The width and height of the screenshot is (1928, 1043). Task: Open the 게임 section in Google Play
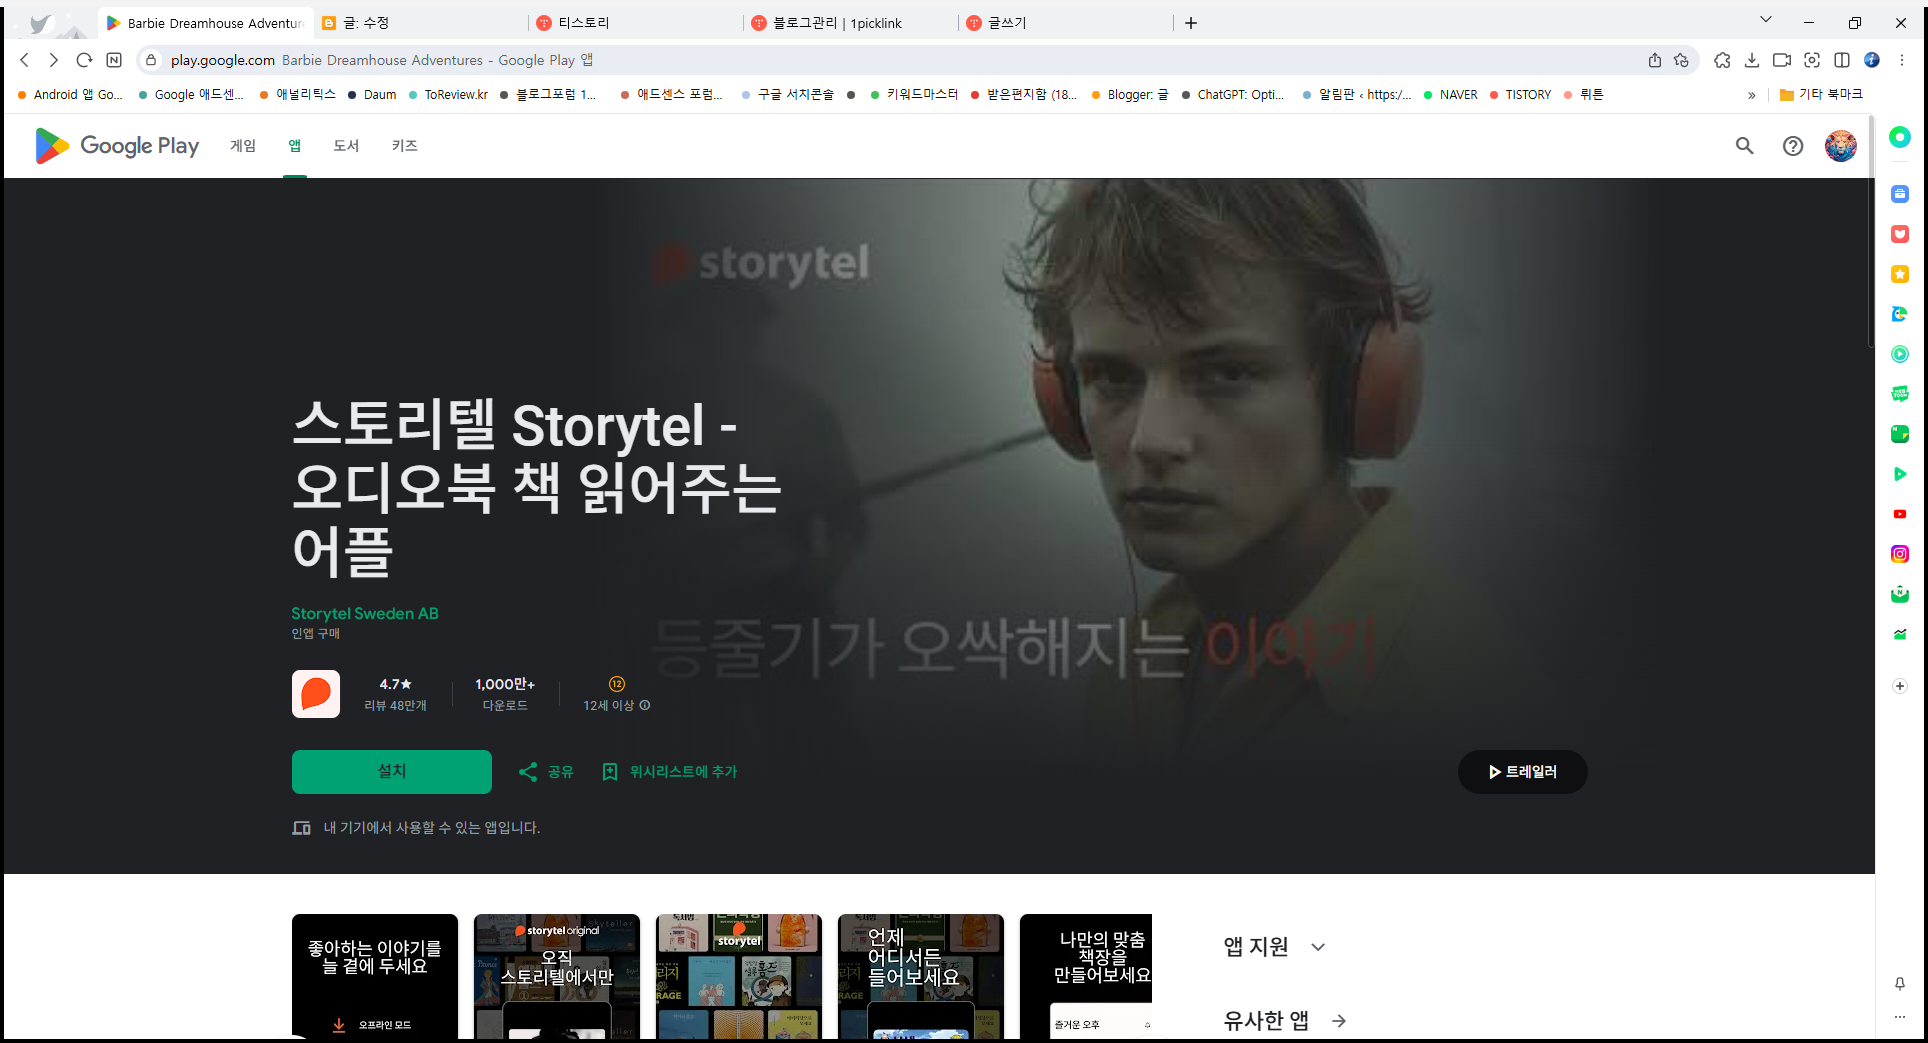tap(241, 146)
